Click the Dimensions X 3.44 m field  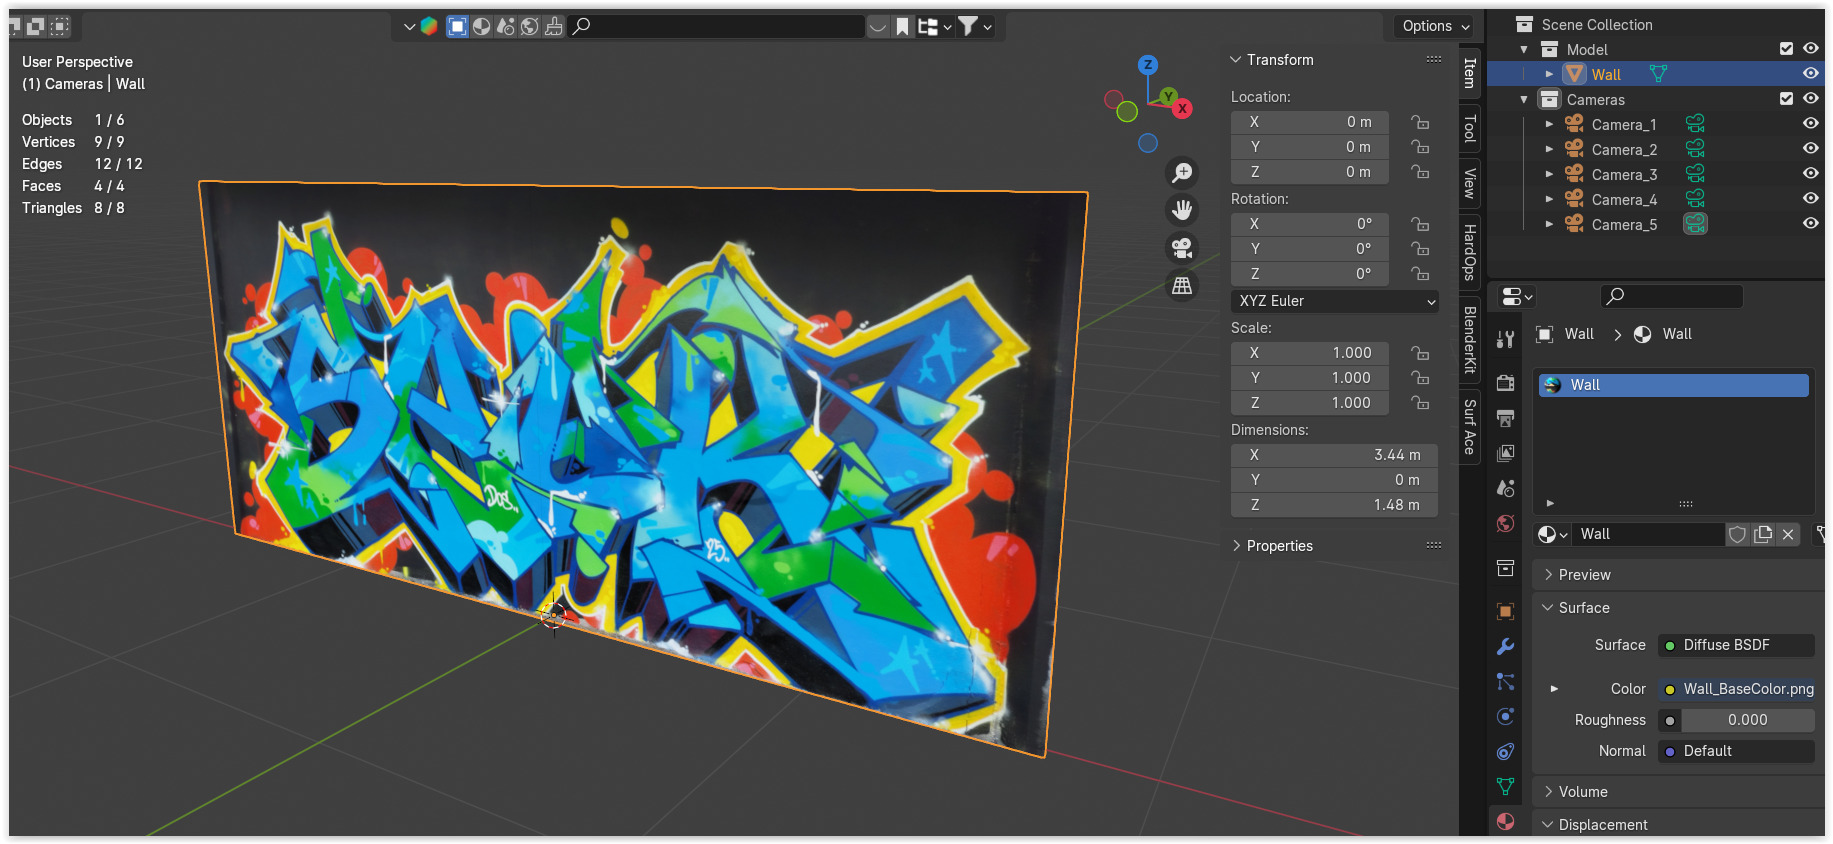pos(1334,455)
